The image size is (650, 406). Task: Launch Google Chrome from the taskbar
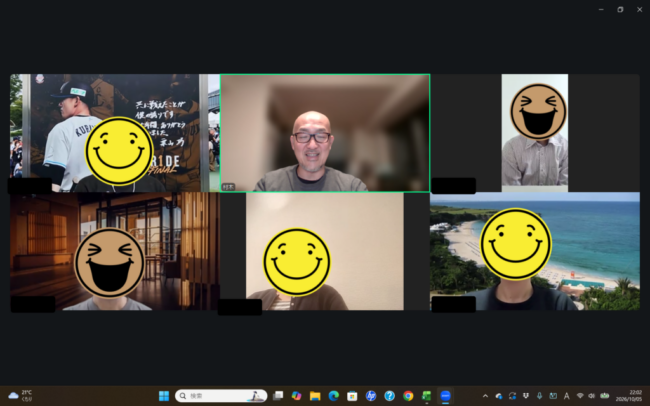[x=408, y=396]
